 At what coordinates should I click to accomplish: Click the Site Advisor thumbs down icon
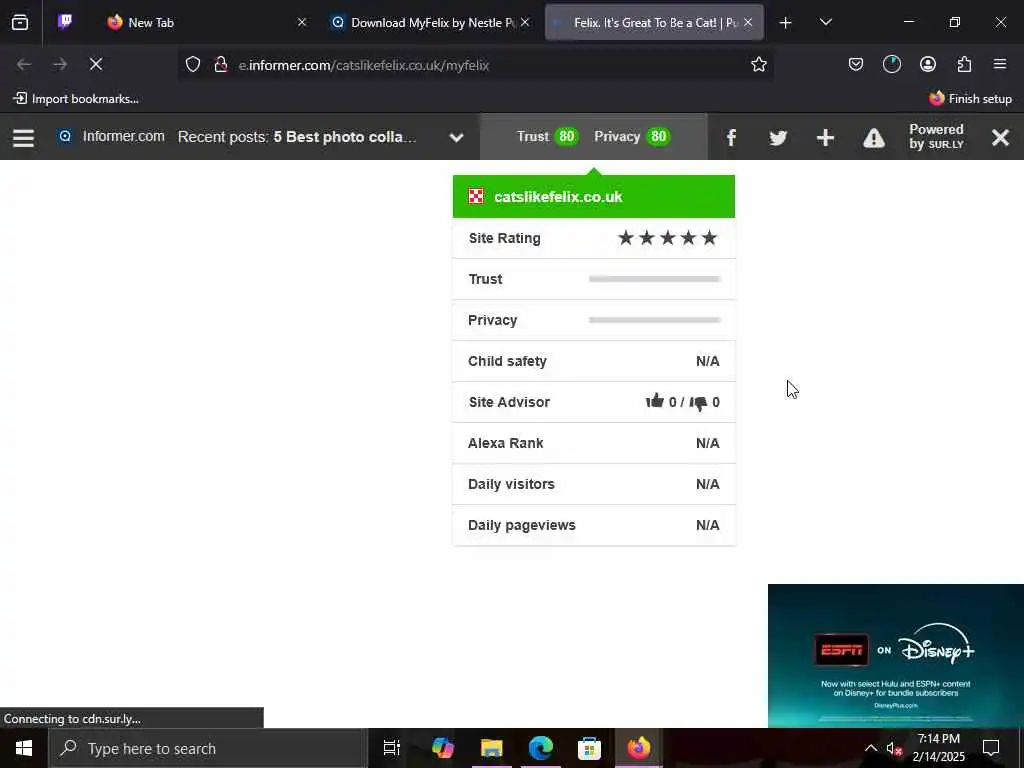tap(698, 403)
